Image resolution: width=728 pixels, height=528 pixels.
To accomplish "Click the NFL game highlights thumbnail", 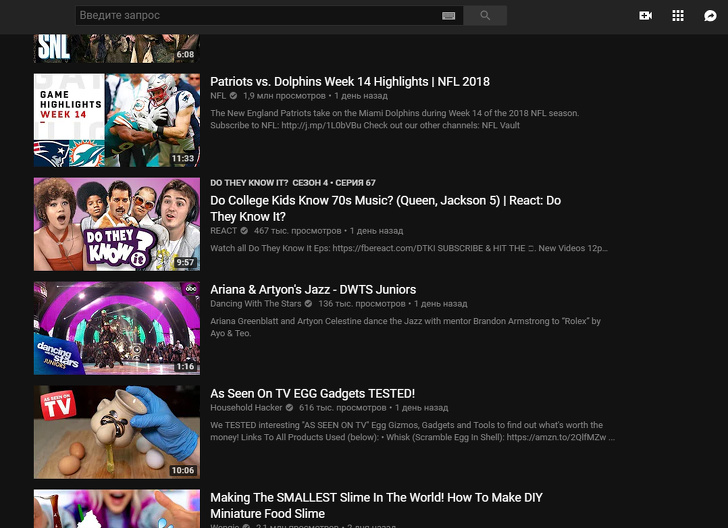I will click(x=116, y=120).
